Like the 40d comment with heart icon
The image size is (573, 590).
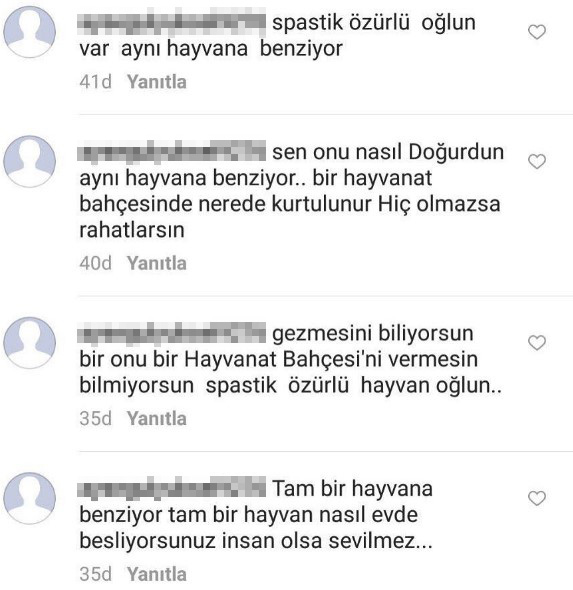click(537, 162)
